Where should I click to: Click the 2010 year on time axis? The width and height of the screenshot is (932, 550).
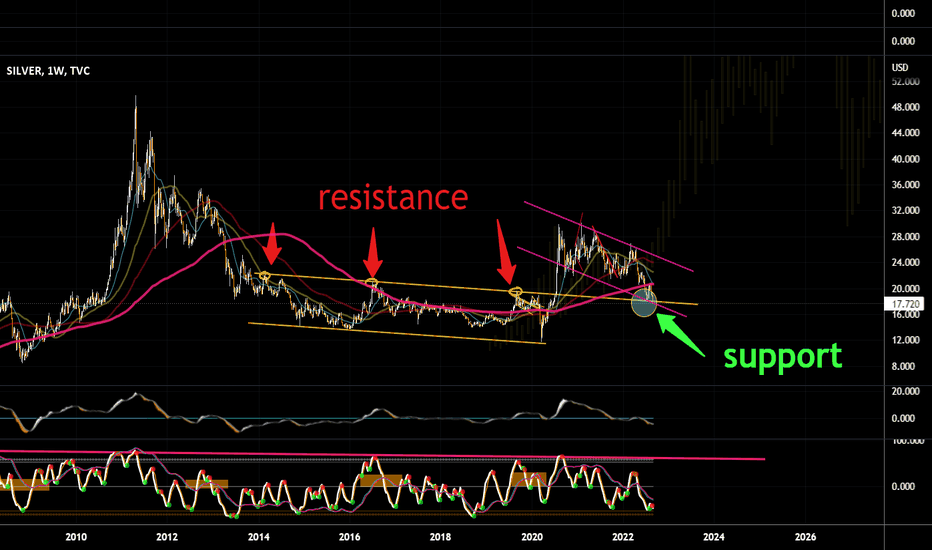pos(76,537)
